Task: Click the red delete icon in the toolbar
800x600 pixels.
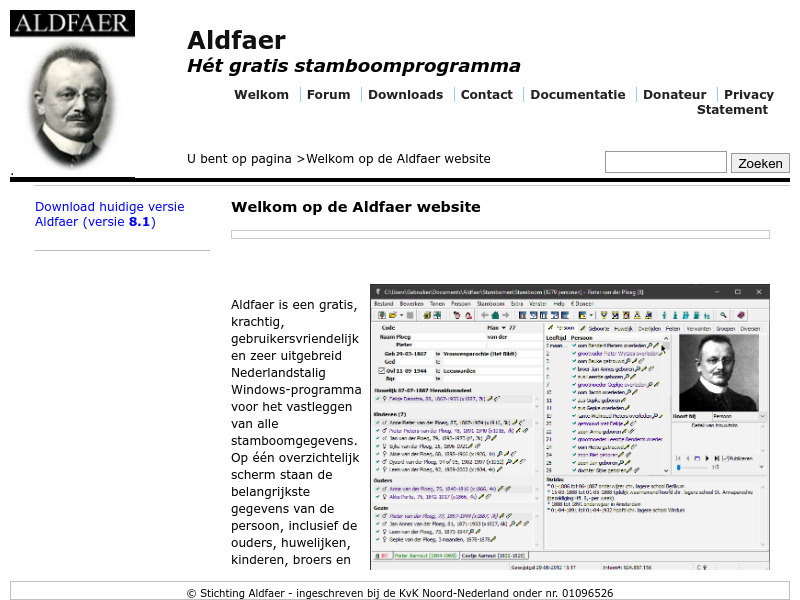Action: (467, 314)
